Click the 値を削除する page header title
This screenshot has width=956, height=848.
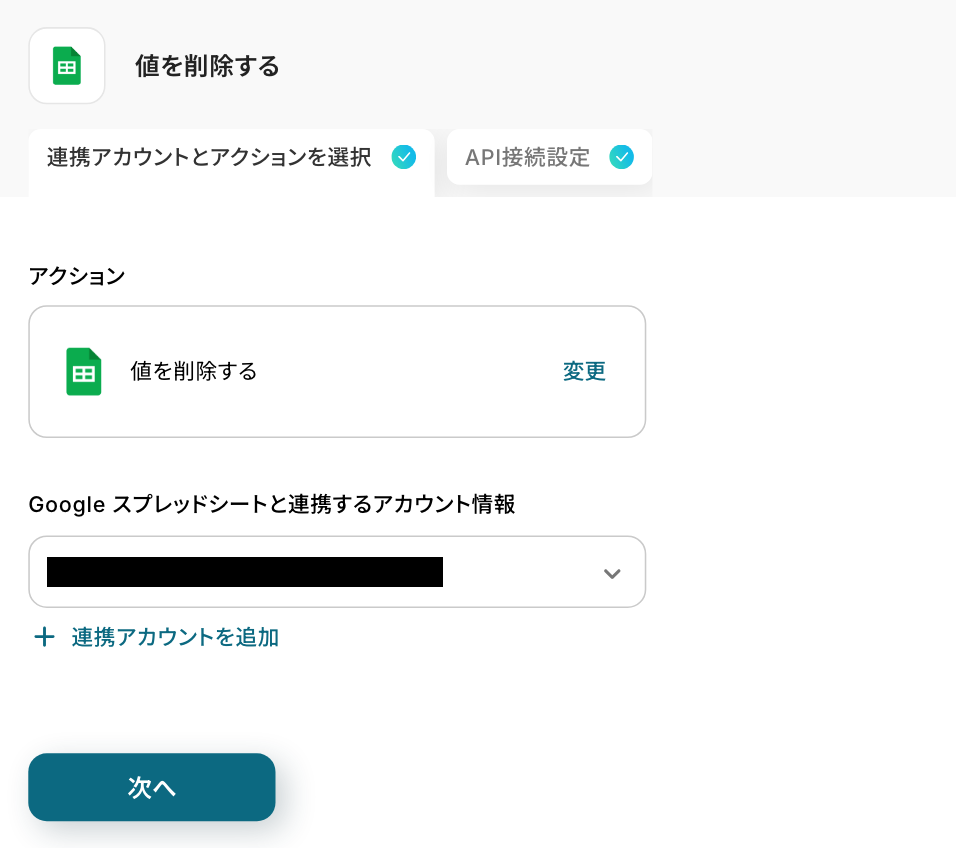(207, 67)
